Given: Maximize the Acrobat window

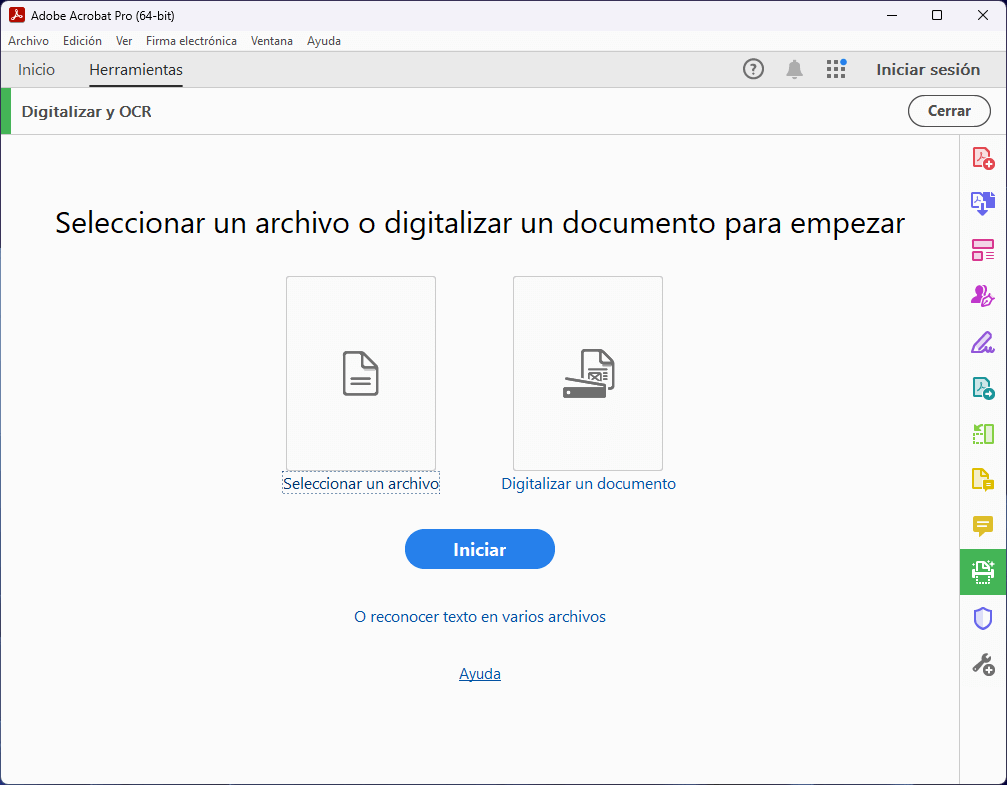Looking at the screenshot, I should point(937,15).
